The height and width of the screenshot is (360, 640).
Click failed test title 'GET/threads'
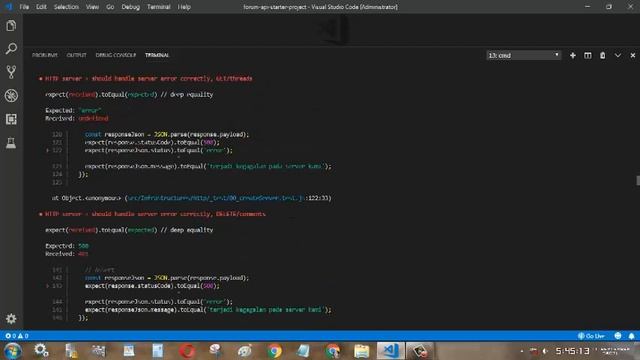point(149,78)
